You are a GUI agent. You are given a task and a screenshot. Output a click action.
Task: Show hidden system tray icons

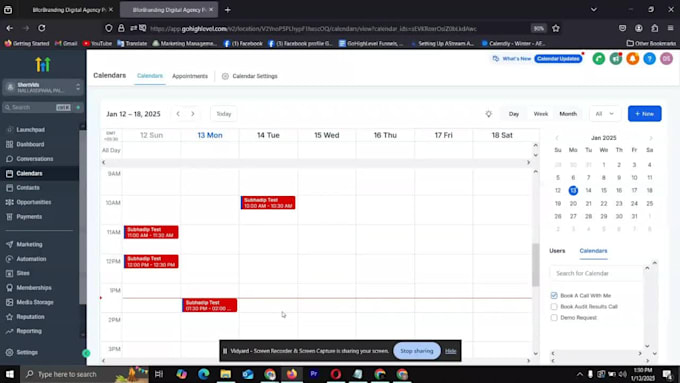[579, 374]
